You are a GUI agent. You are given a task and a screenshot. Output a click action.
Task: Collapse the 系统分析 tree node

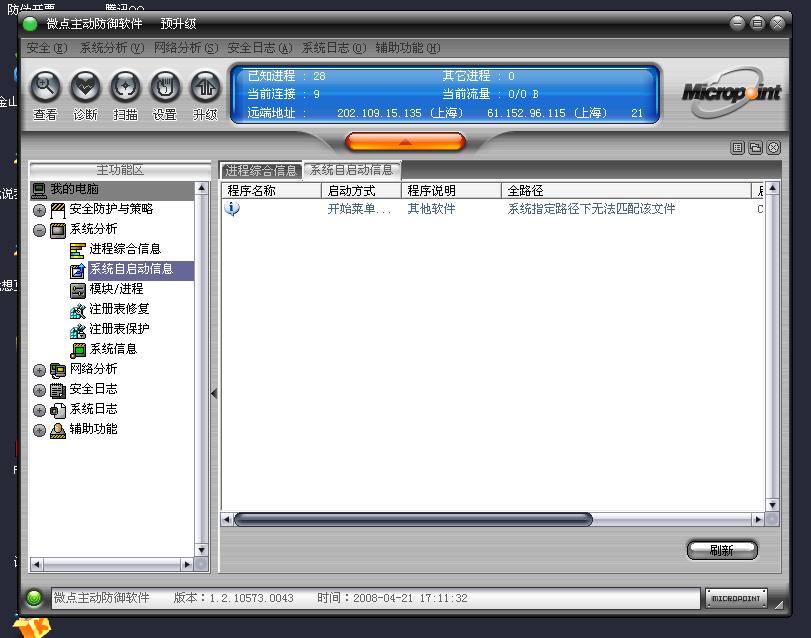tap(39, 230)
